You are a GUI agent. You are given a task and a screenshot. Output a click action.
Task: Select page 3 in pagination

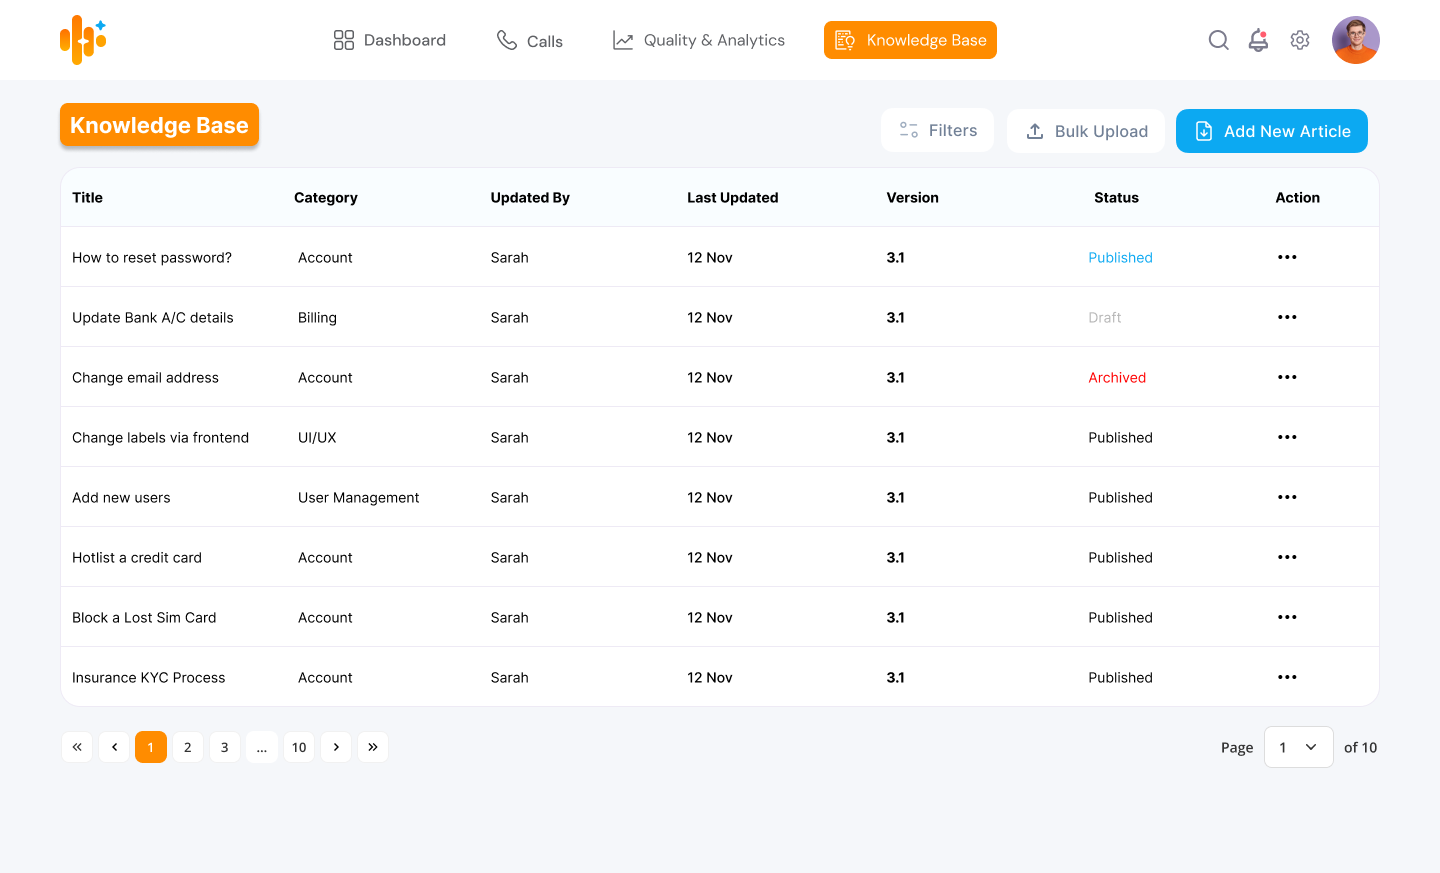point(225,747)
